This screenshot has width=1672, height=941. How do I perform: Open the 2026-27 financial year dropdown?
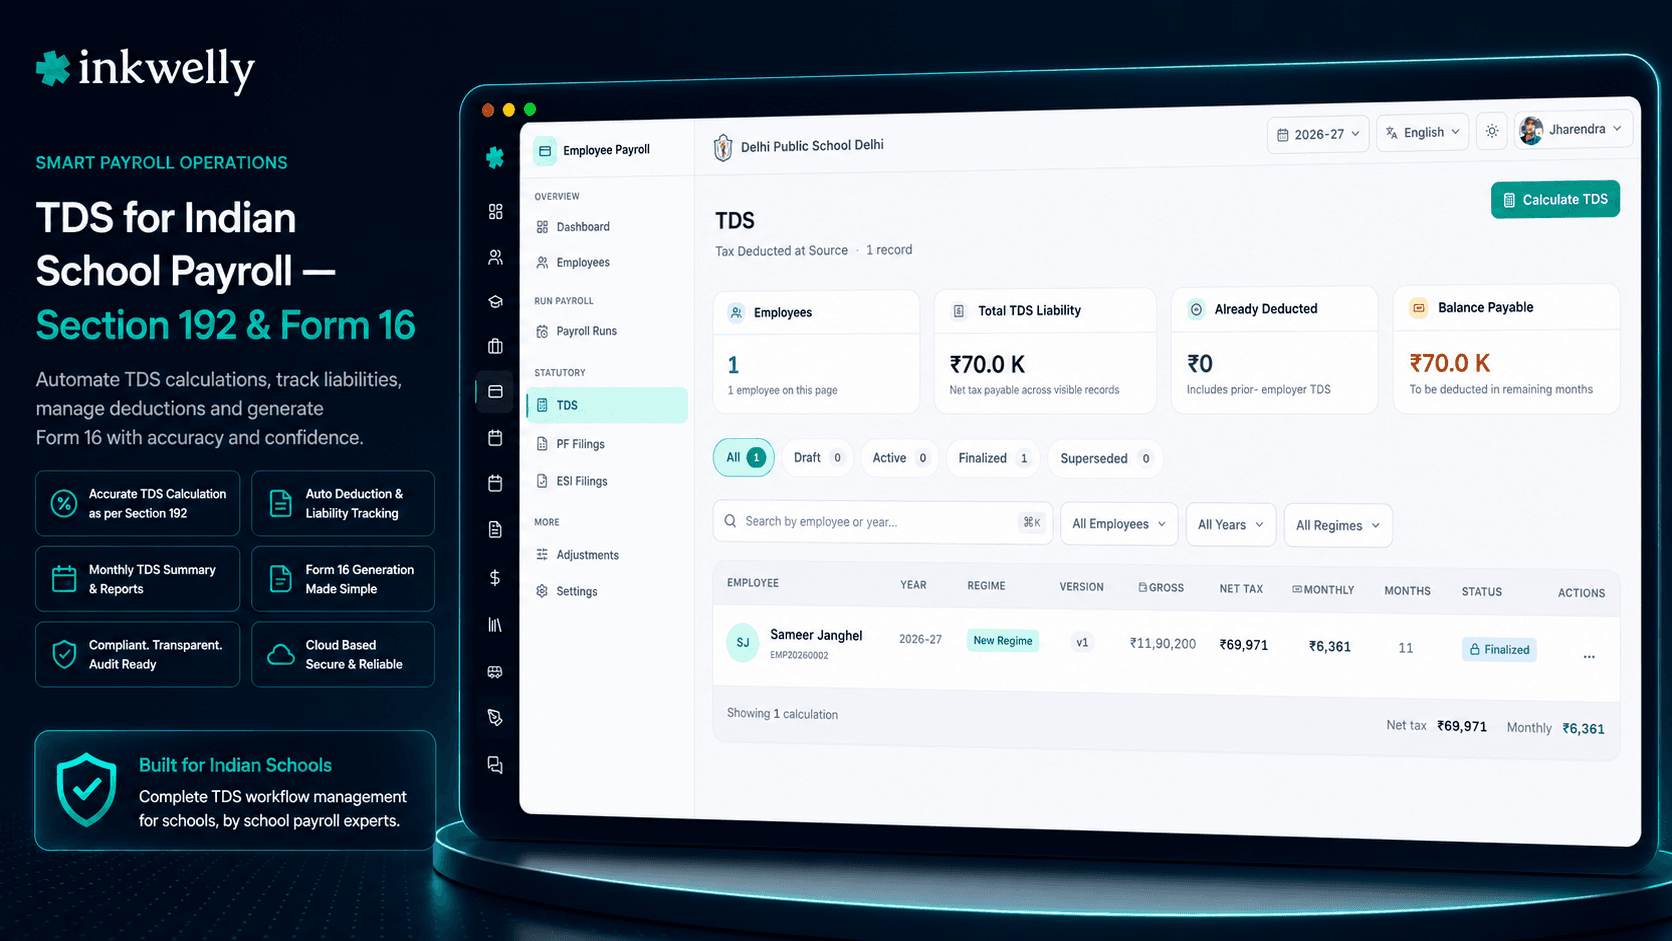coord(1320,134)
